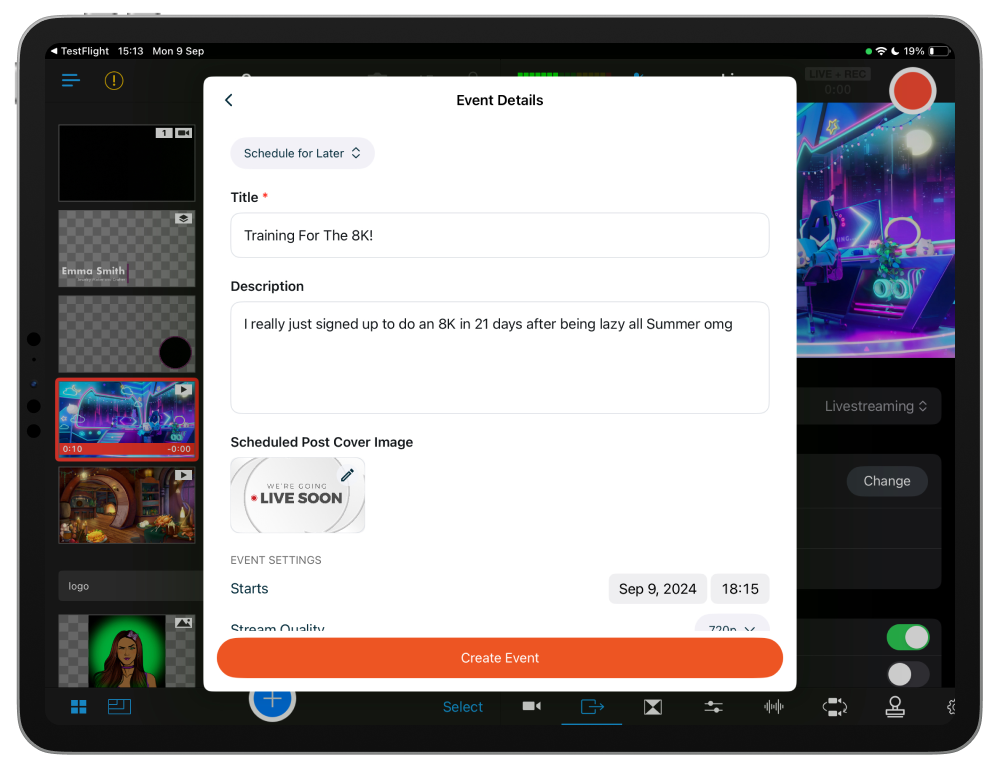Add a new shot with plus button
This screenshot has height=769, width=1000.
[272, 699]
